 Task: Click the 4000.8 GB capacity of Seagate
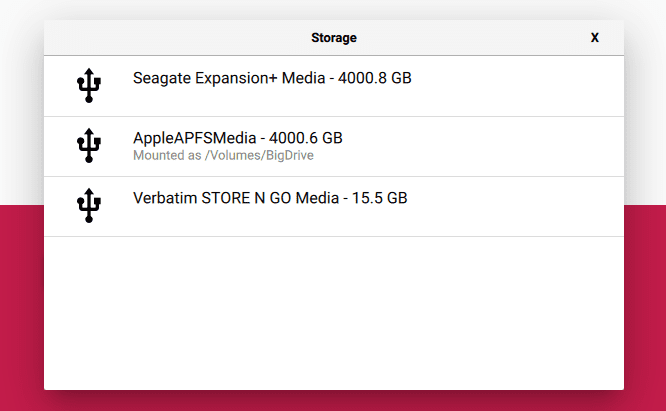pos(375,78)
